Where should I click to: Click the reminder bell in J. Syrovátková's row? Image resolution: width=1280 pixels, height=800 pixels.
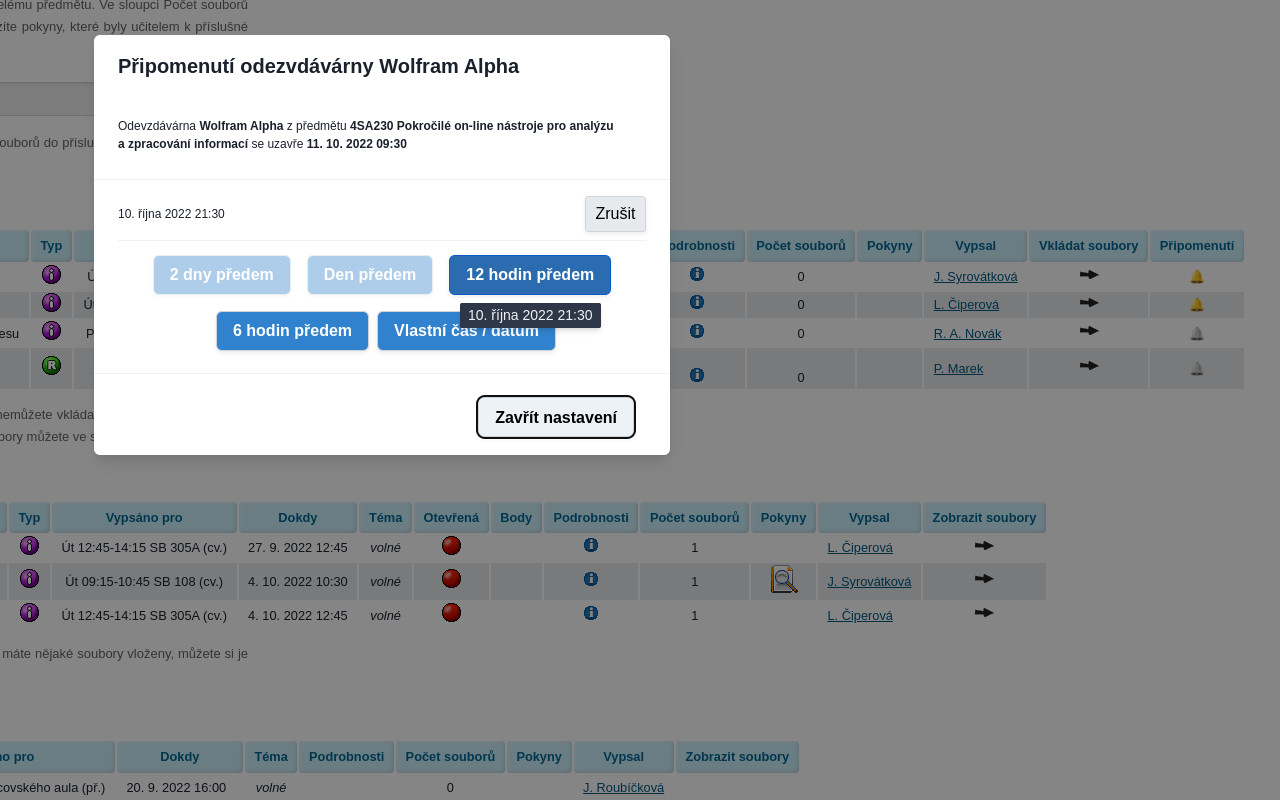(x=1197, y=276)
